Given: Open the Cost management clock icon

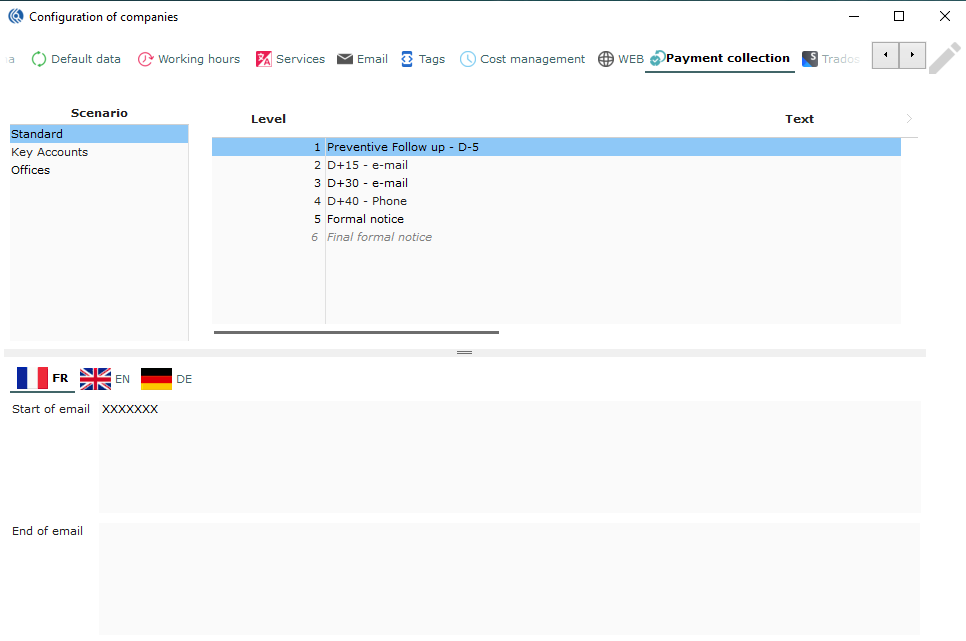Looking at the screenshot, I should 468,59.
